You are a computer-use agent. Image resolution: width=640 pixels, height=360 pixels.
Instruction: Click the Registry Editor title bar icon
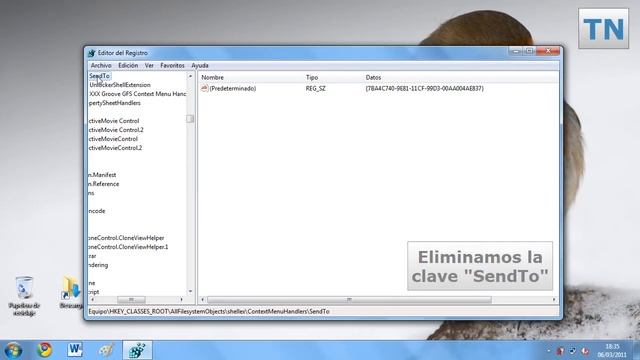91,53
